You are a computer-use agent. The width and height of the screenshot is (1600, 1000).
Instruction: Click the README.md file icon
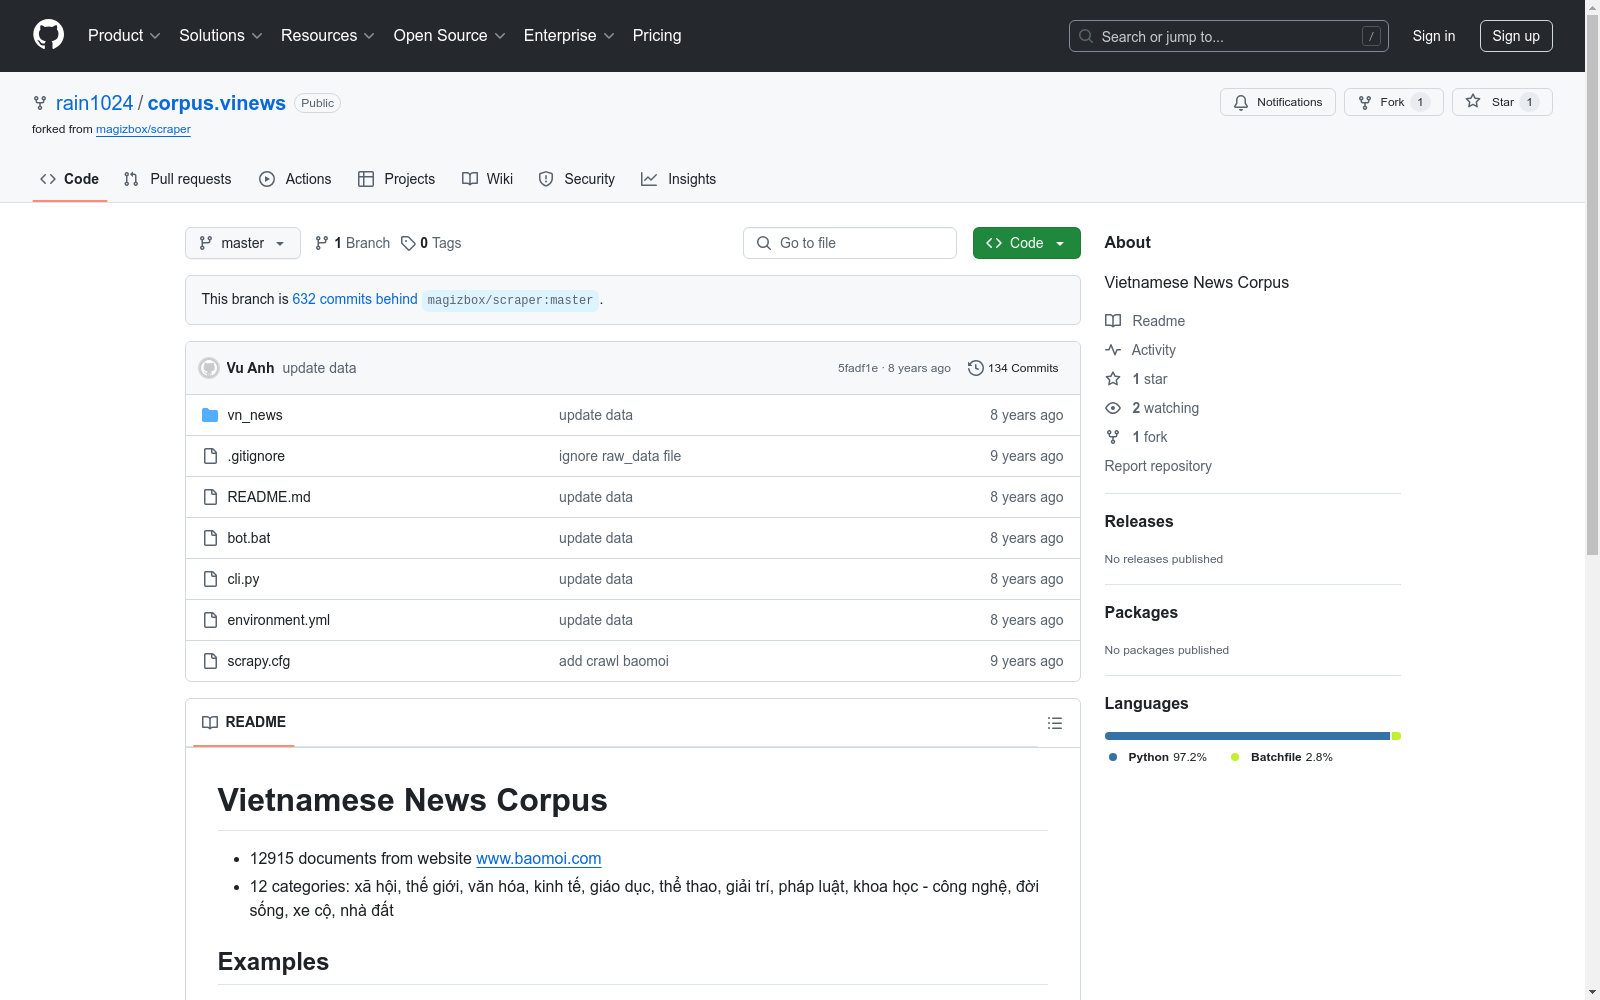click(210, 497)
